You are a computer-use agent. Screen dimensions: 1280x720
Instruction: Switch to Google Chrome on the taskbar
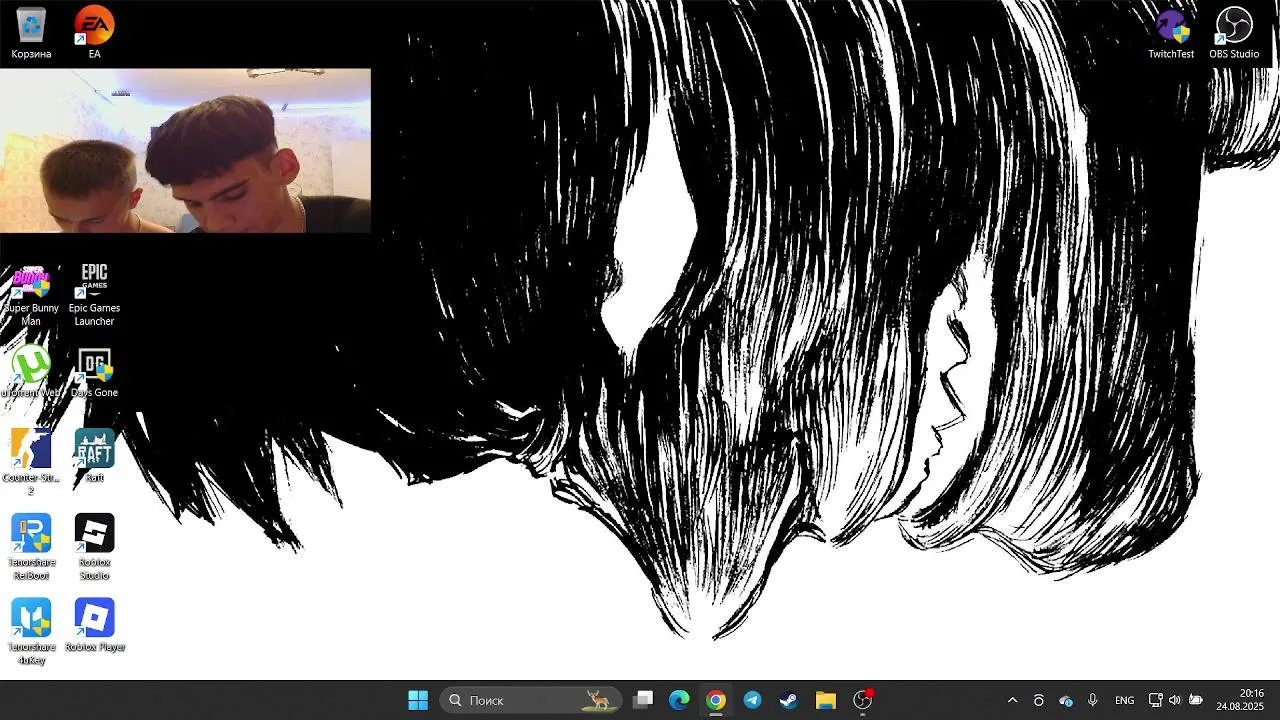pyautogui.click(x=716, y=700)
